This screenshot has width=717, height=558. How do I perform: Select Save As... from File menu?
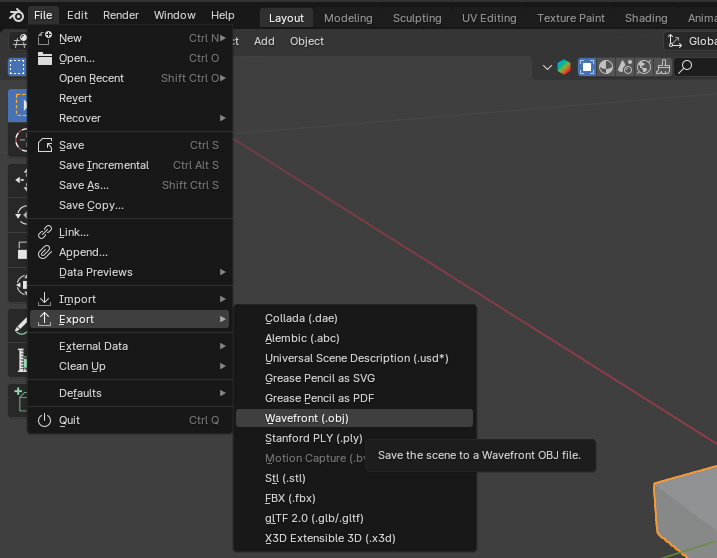(84, 185)
